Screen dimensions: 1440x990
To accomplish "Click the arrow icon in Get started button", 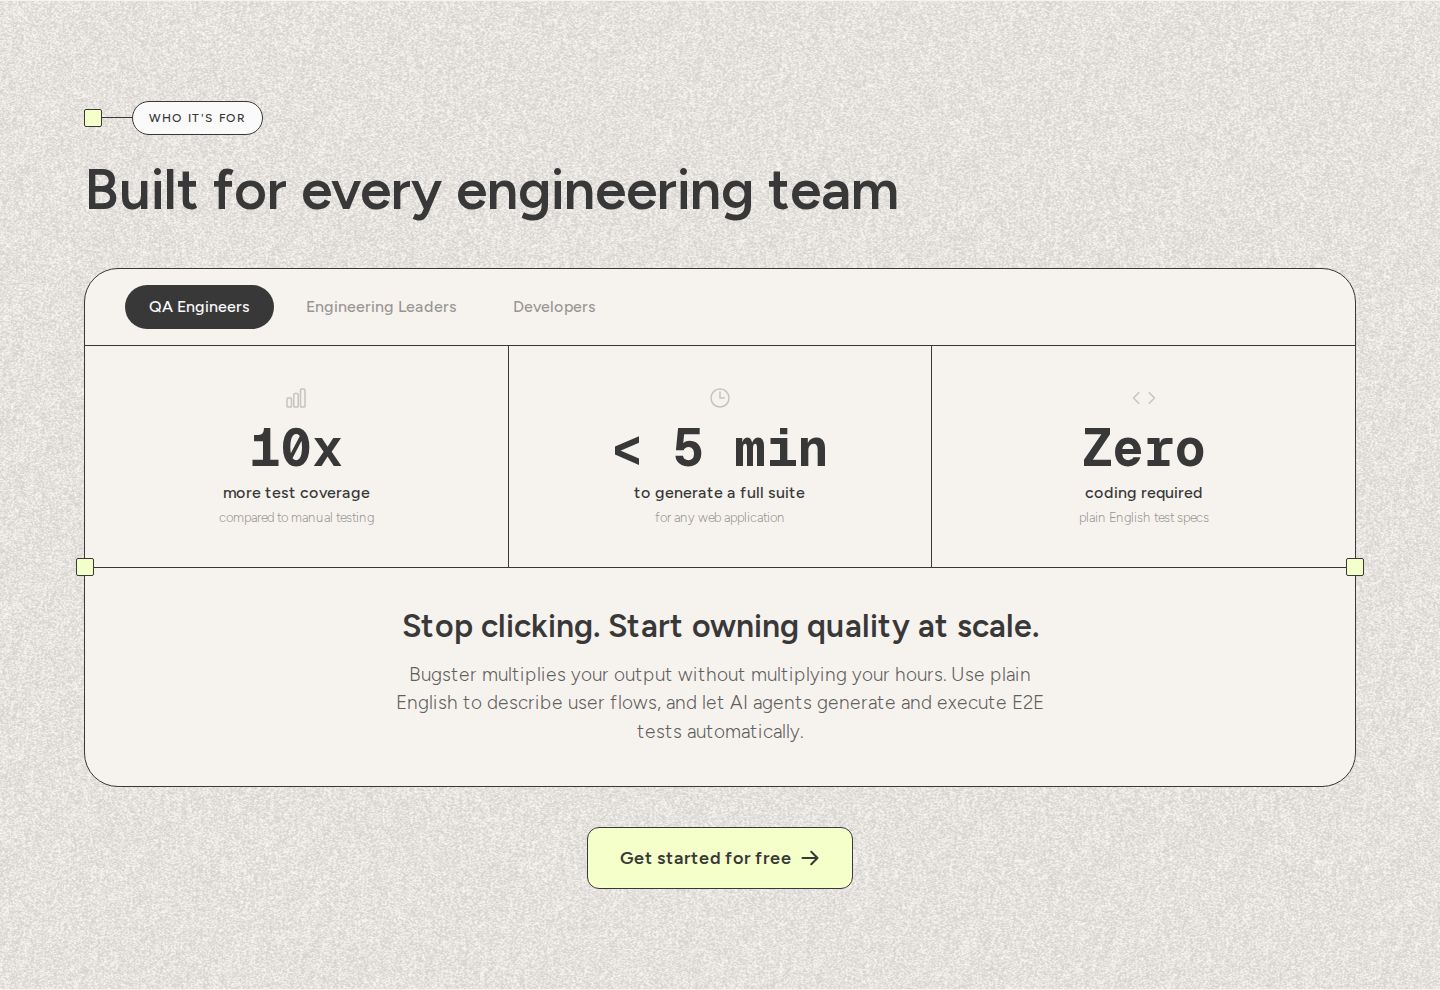I will coord(810,858).
